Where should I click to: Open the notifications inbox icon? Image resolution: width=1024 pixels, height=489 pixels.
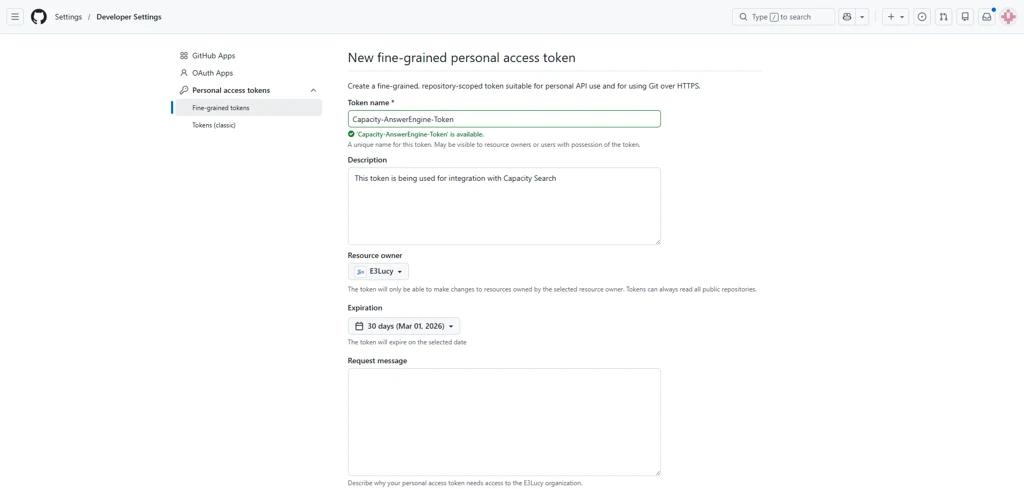coord(986,17)
